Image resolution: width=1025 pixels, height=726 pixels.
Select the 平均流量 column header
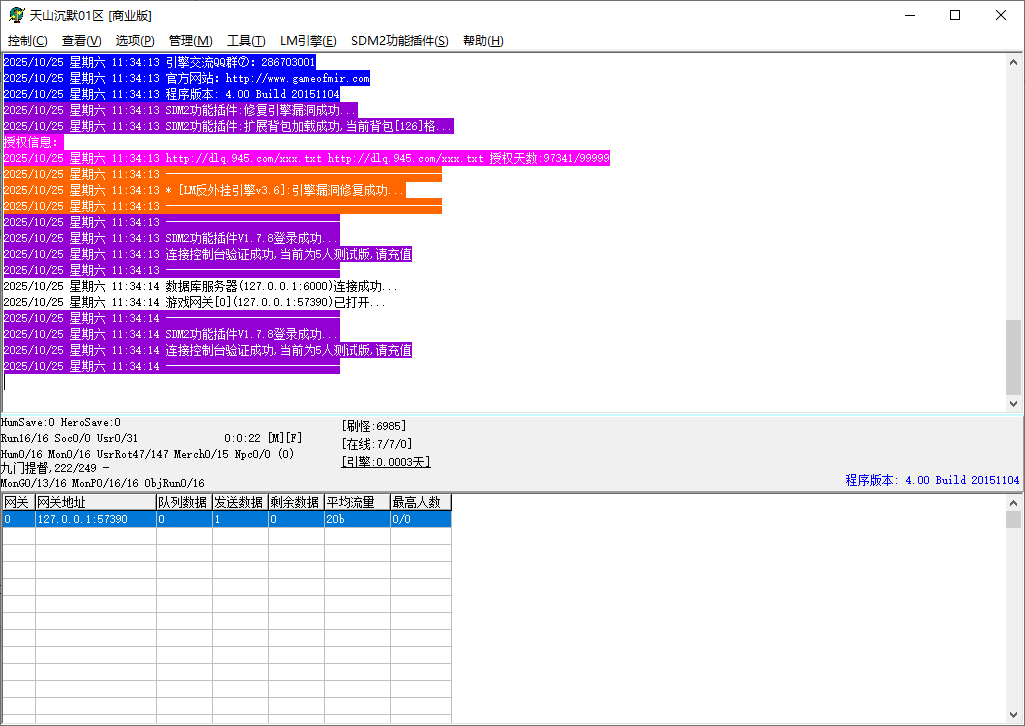tap(356, 502)
